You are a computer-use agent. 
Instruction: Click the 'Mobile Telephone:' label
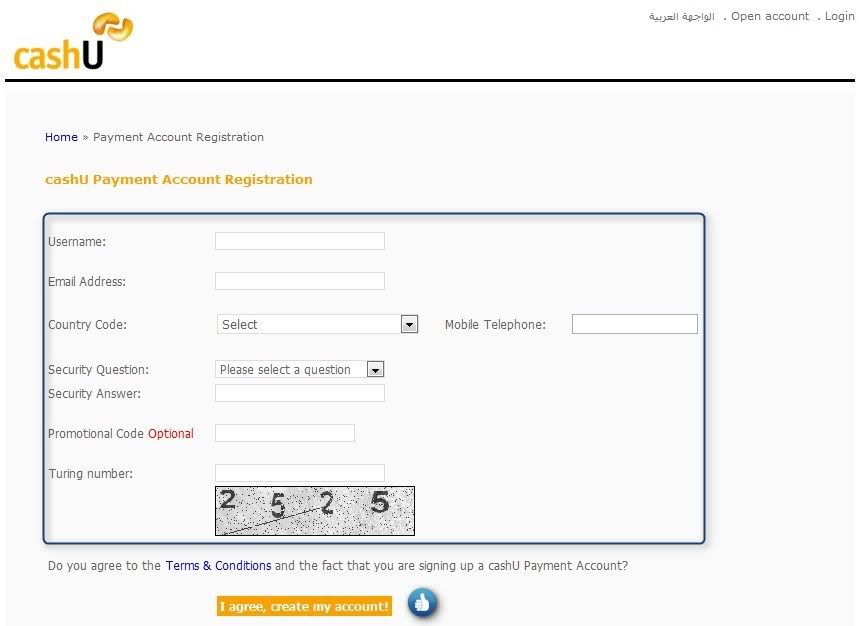495,325
